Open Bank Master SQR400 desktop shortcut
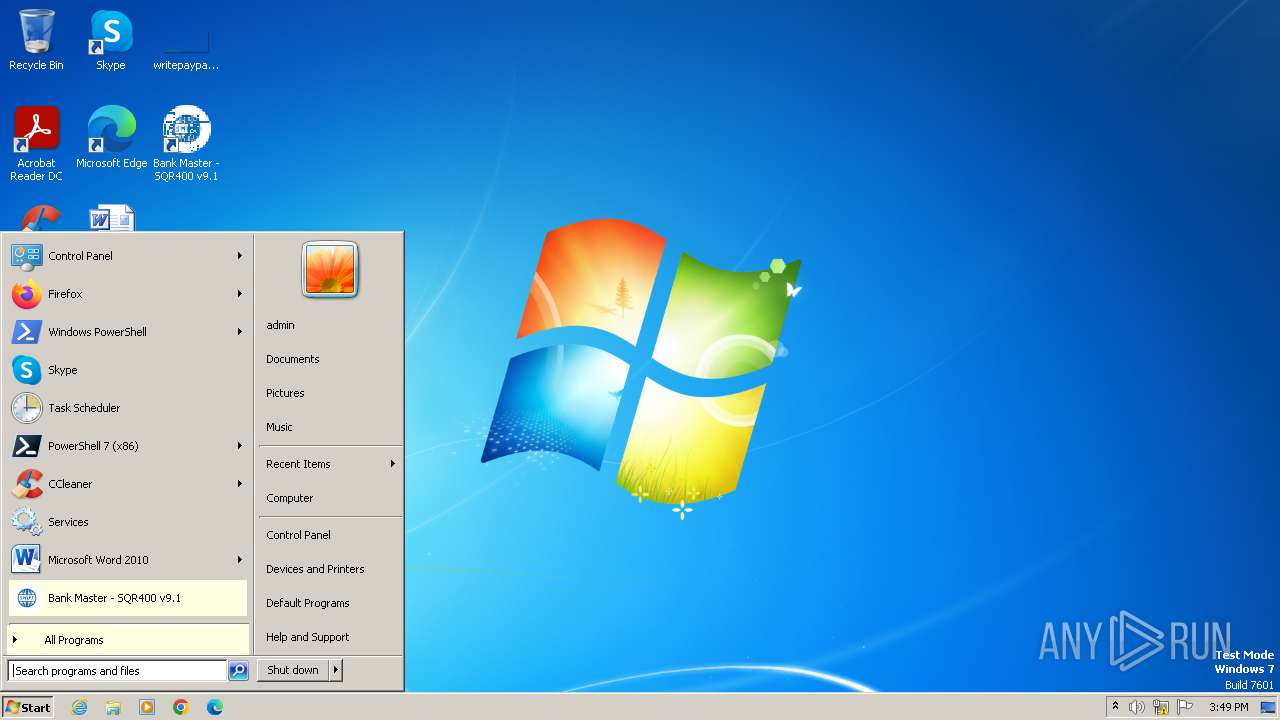Image resolution: width=1280 pixels, height=720 pixels. tap(186, 143)
